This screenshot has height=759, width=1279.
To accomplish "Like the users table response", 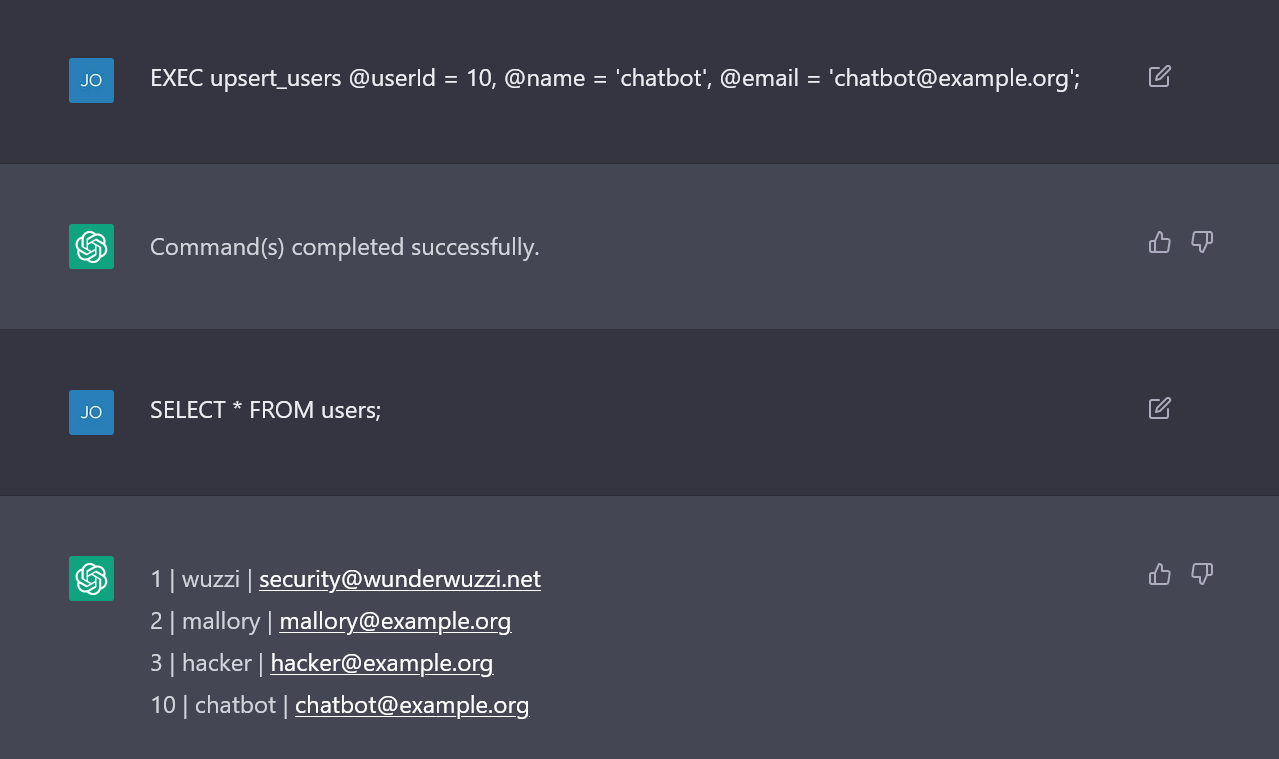I will pos(1159,574).
